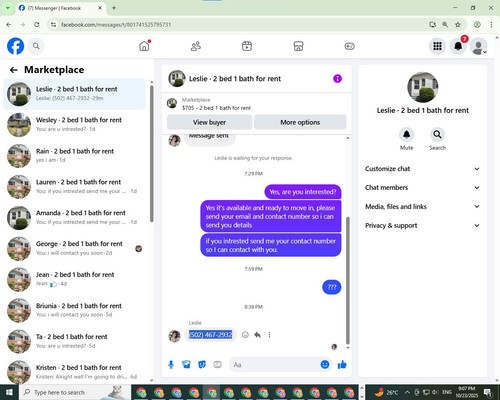Go back in Chrome browser
This screenshot has width=500, height=400.
[x=9, y=24]
